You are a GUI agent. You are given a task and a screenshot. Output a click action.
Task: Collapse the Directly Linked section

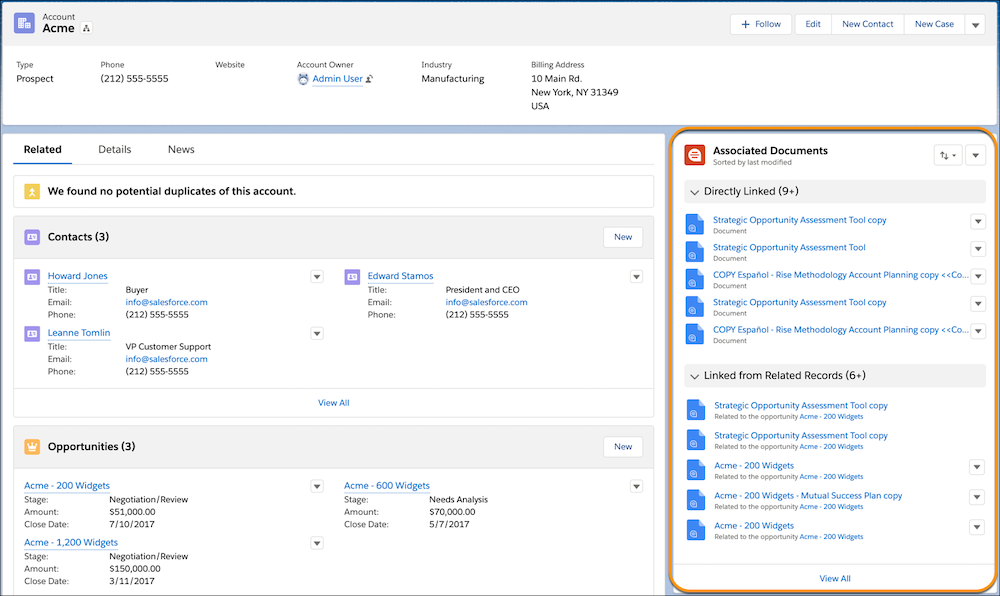694,191
